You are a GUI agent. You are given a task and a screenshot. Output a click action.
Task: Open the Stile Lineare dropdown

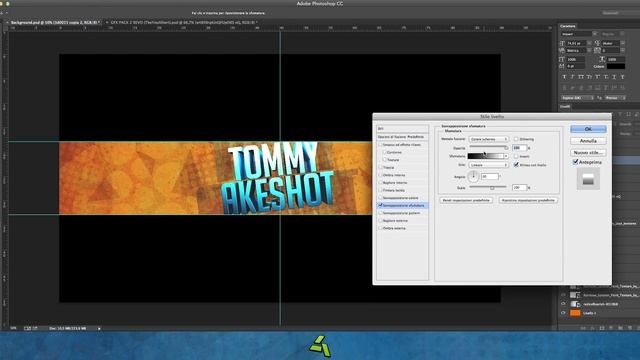point(488,165)
